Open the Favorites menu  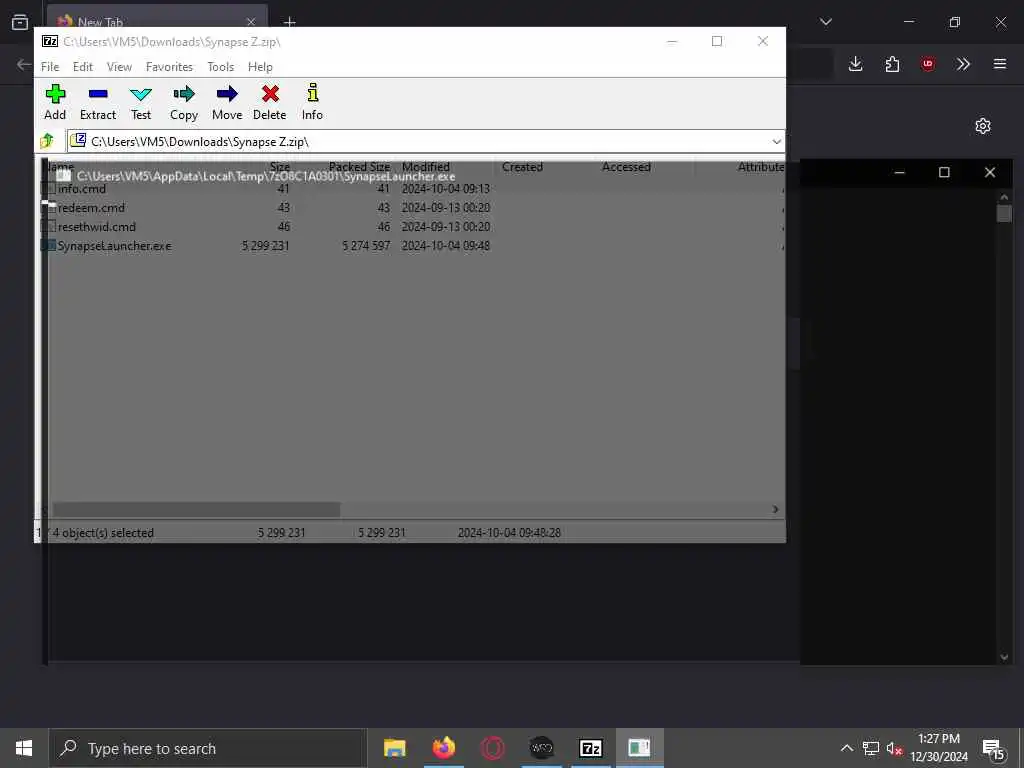169,67
